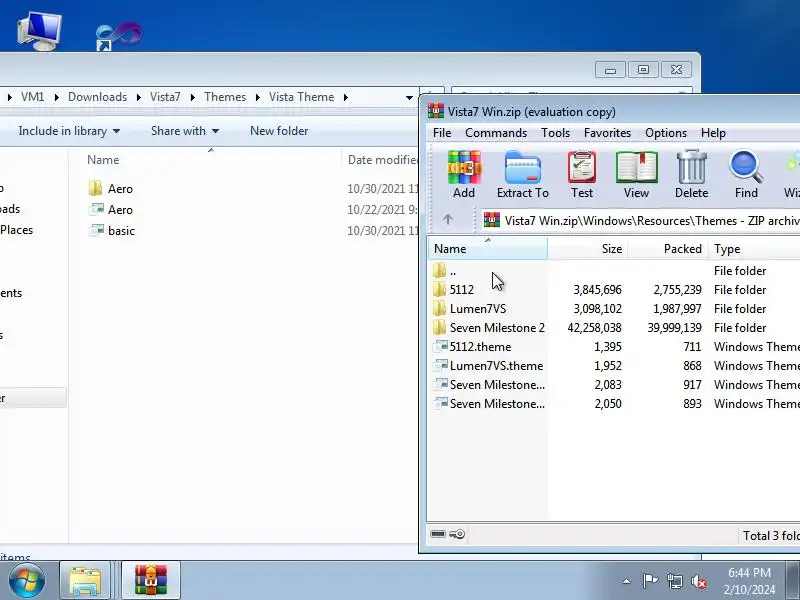Expand arrow after Vista Theme breadcrumb

coord(346,97)
